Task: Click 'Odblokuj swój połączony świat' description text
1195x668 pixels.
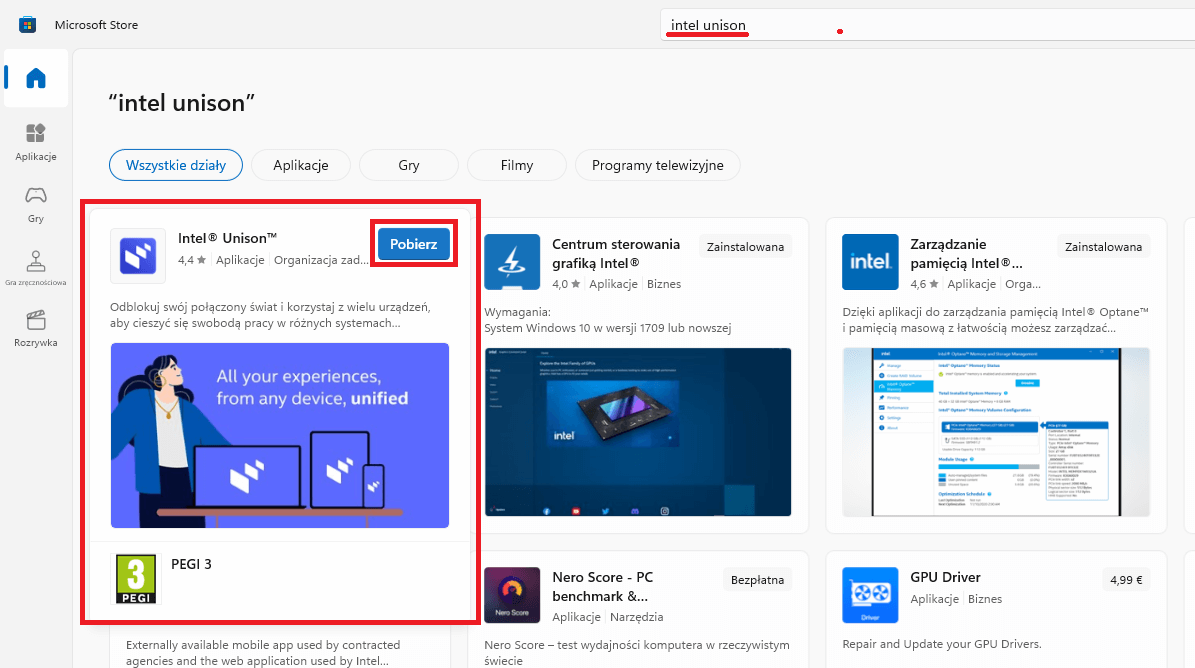Action: (270, 315)
